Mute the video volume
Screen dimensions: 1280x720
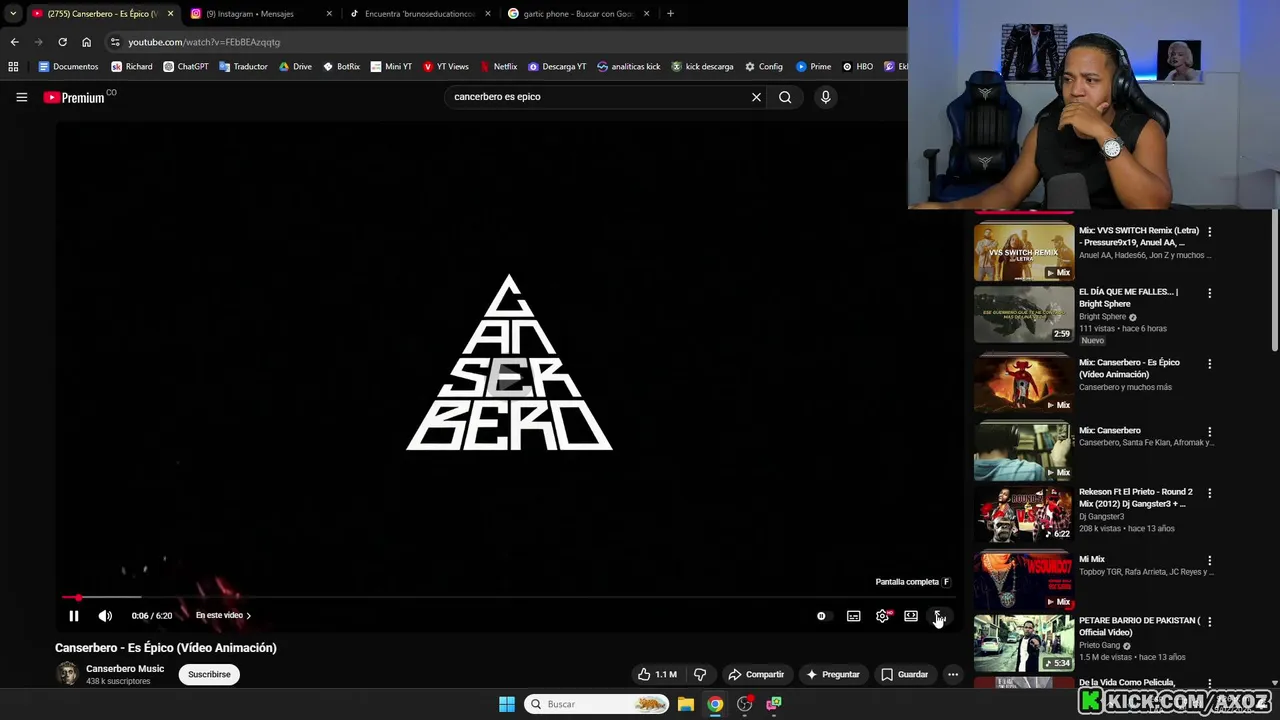[105, 616]
